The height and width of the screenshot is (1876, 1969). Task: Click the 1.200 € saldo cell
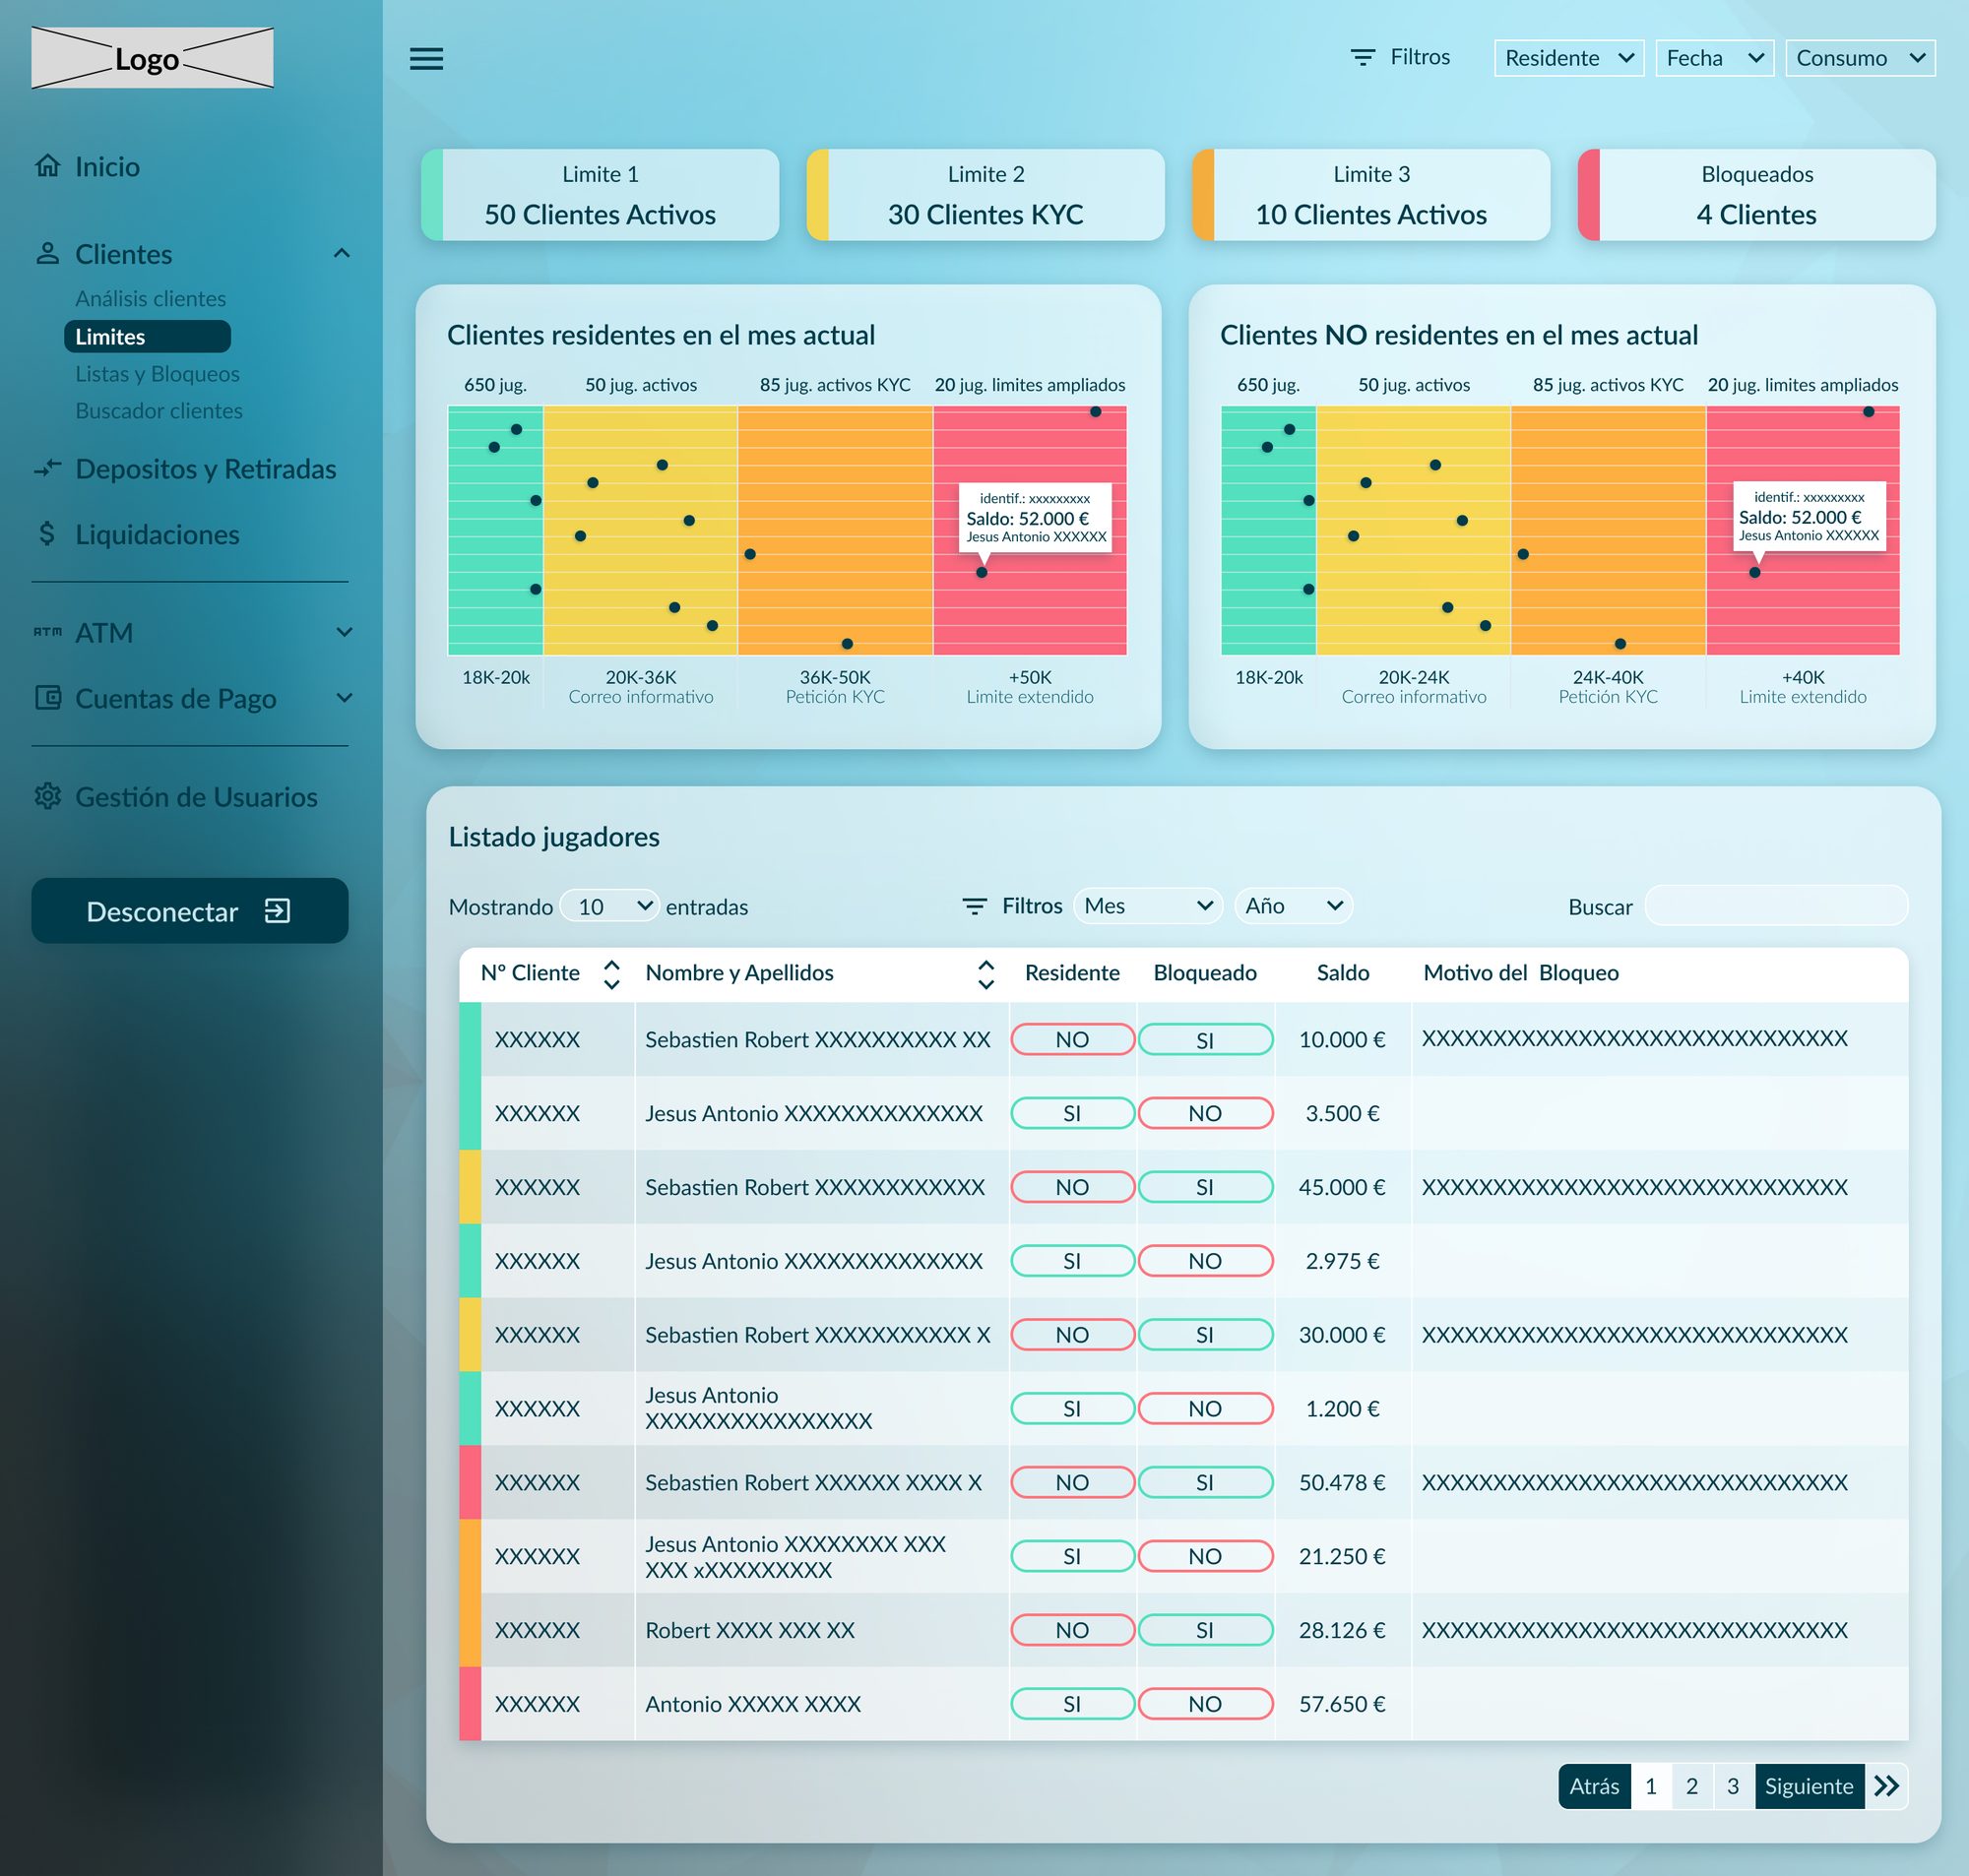point(1342,1408)
